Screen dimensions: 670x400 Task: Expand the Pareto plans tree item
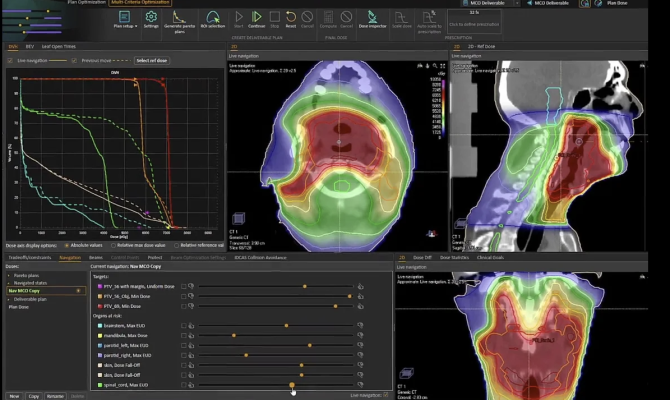pyautogui.click(x=8, y=274)
